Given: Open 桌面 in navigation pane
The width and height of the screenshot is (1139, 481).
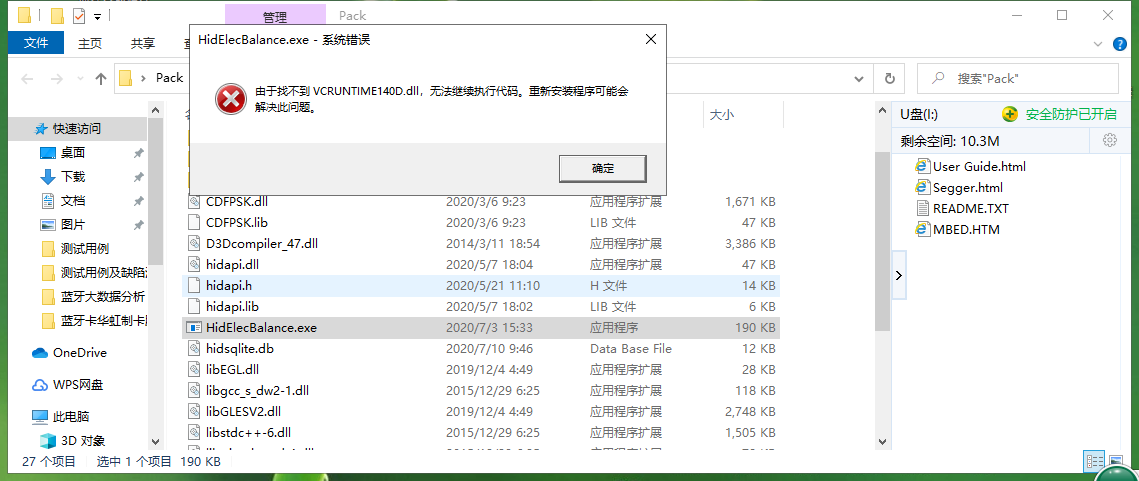Looking at the screenshot, I should tap(73, 153).
